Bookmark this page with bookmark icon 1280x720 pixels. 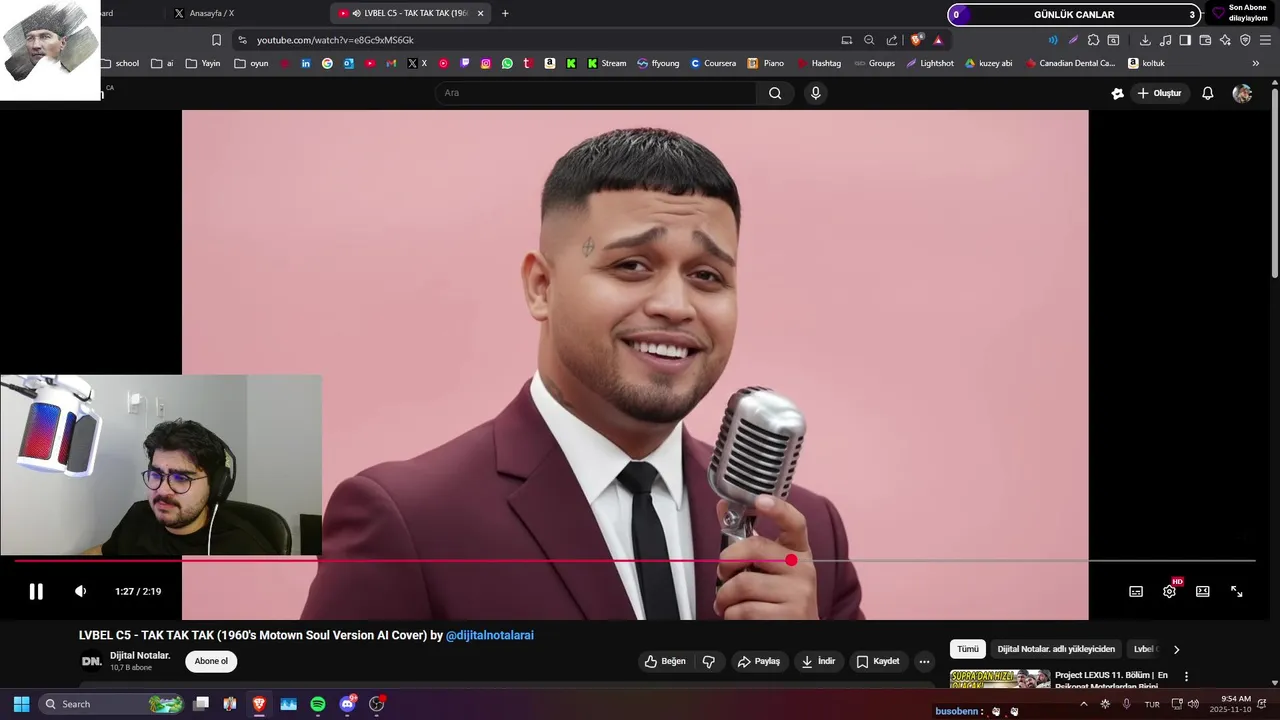(x=216, y=40)
